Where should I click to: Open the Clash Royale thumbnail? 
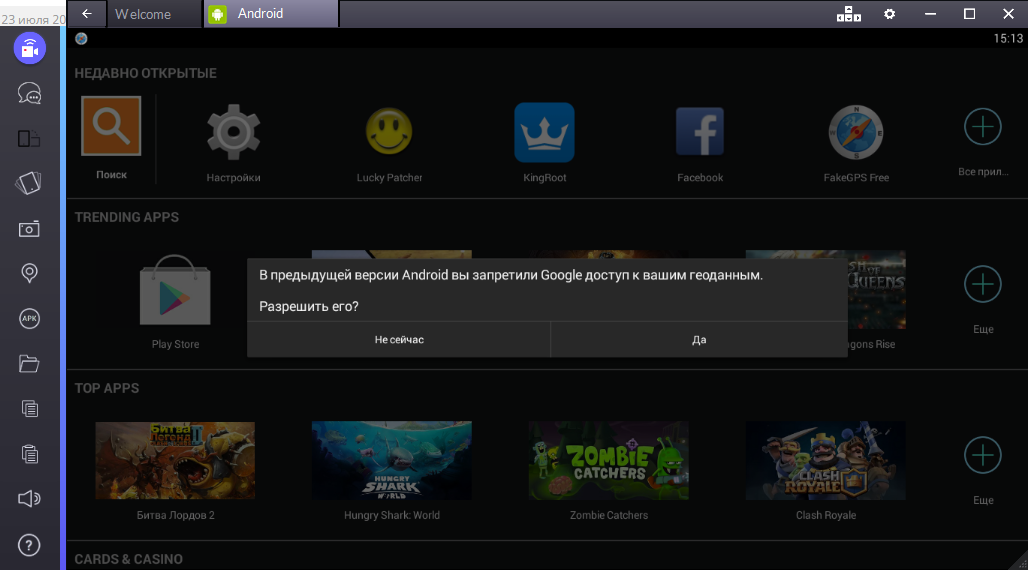825,460
